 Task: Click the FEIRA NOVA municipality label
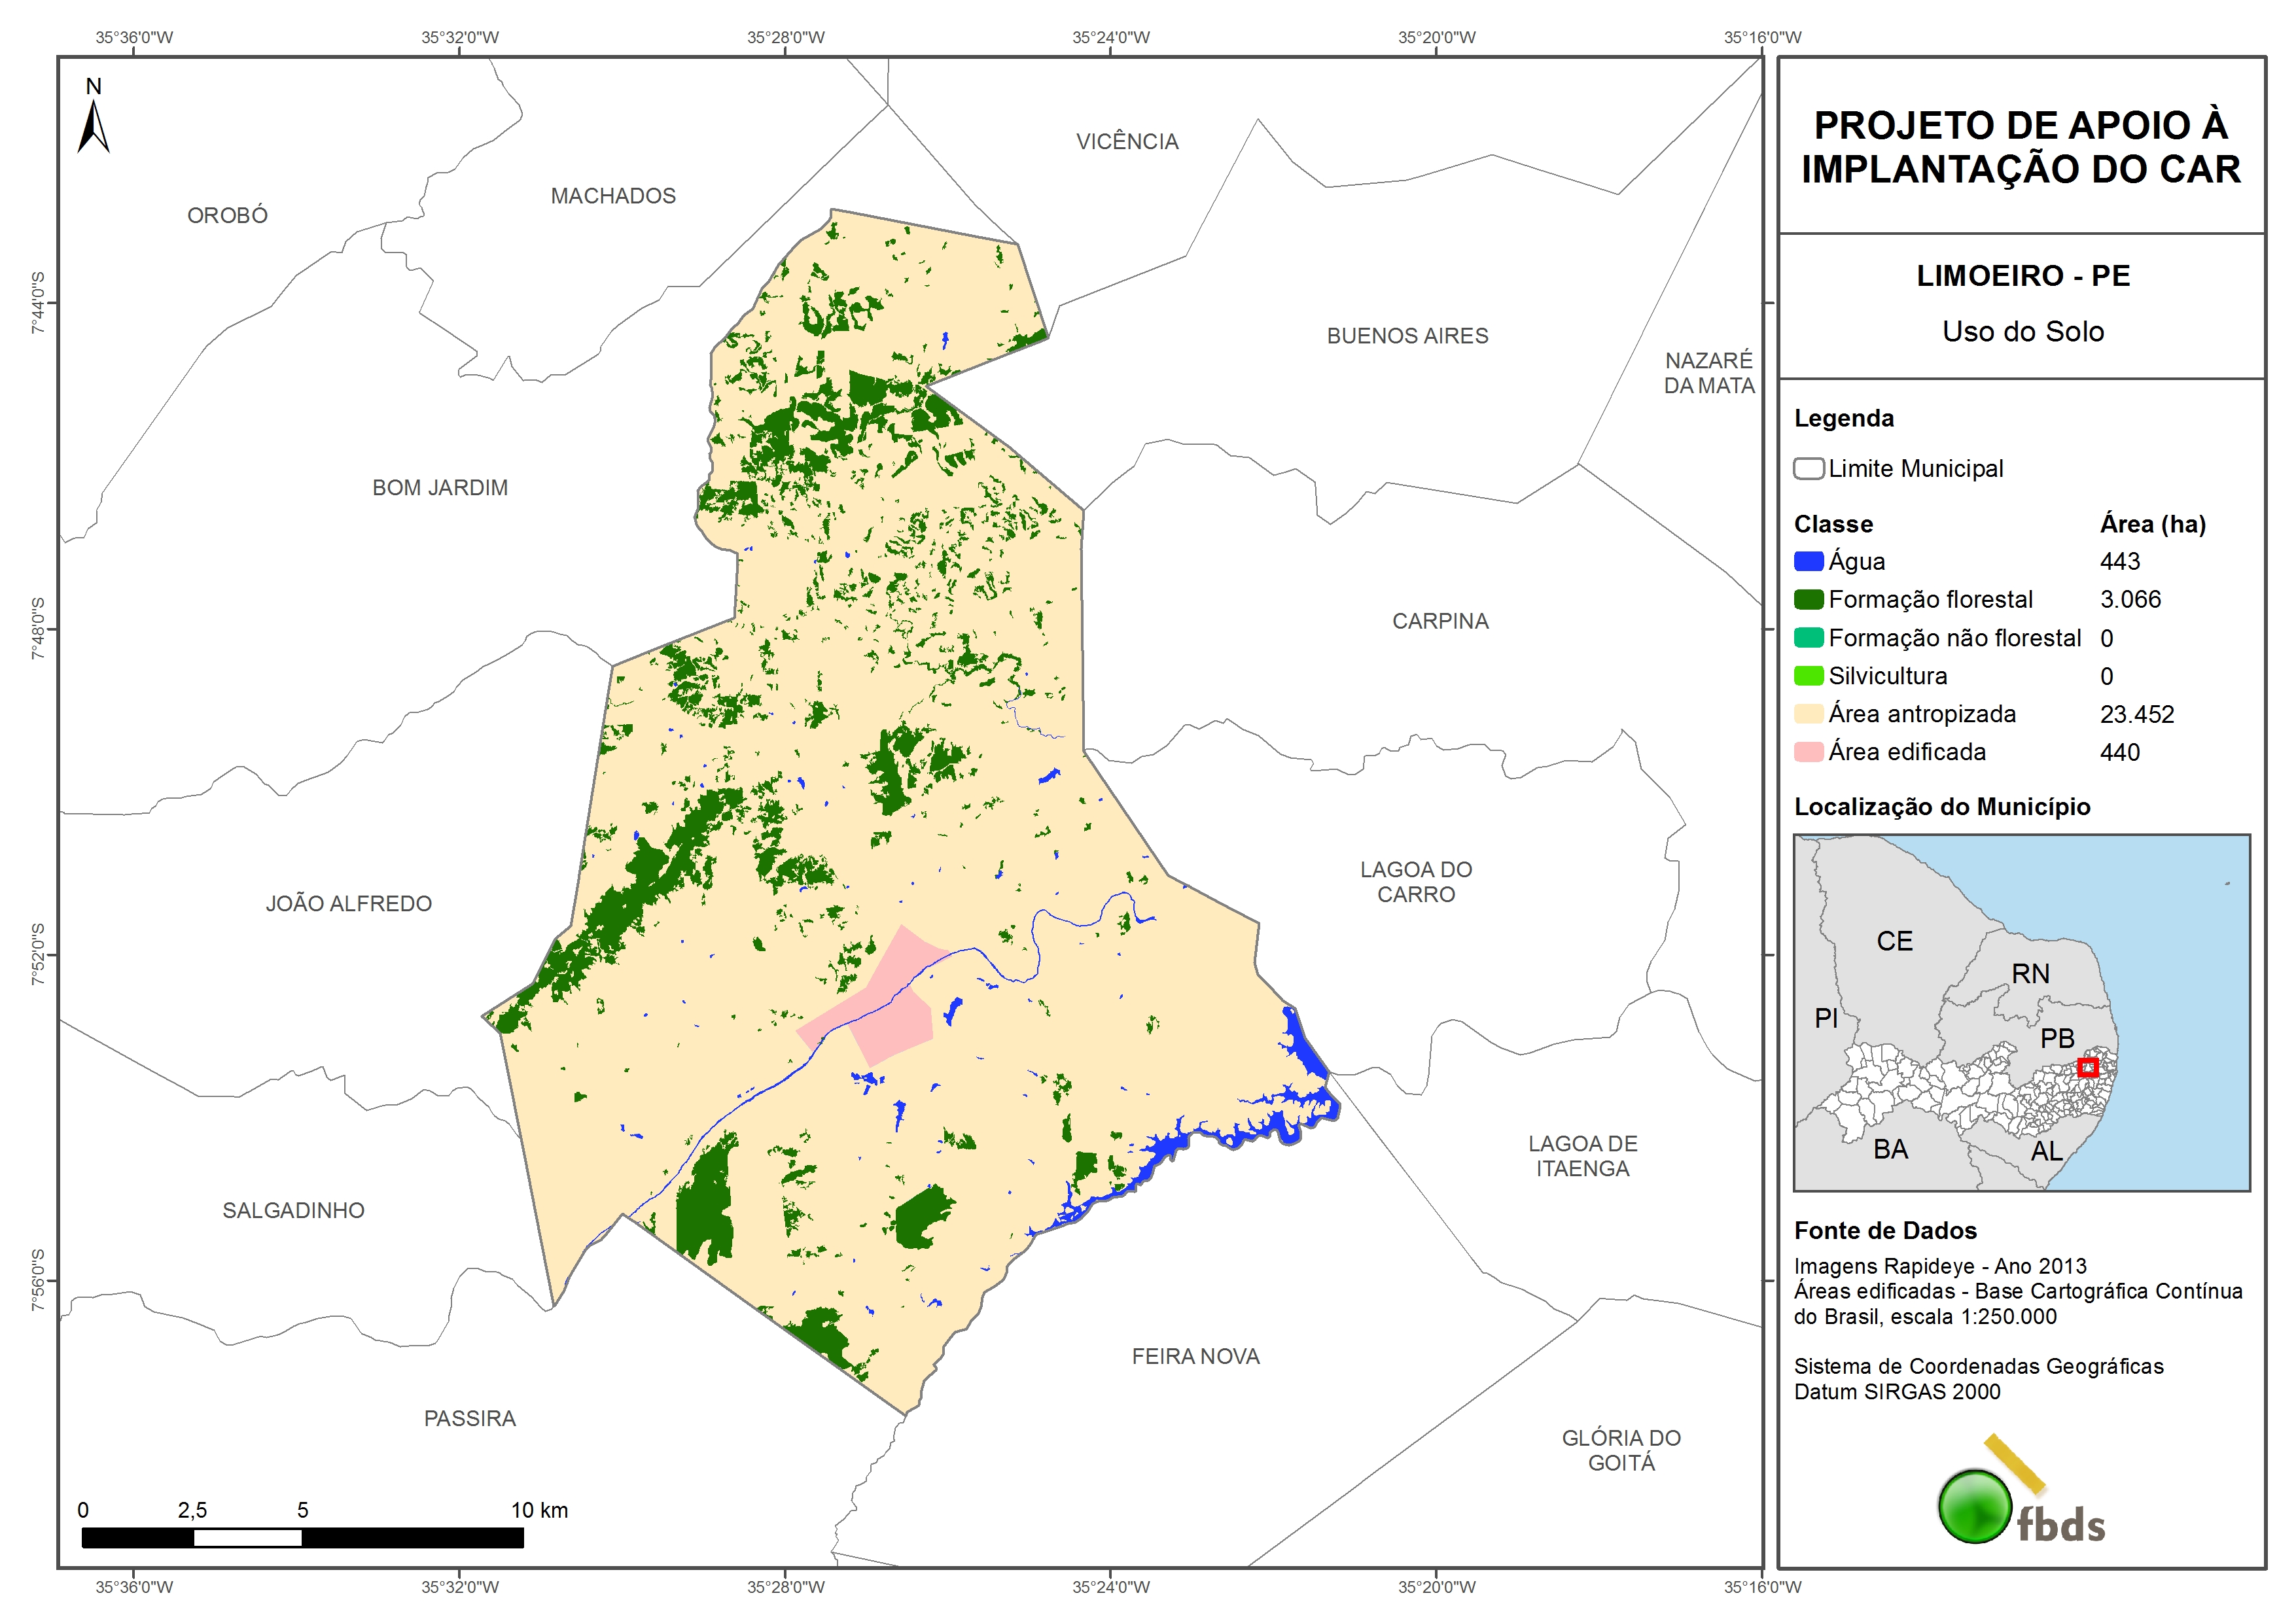pos(1195,1356)
